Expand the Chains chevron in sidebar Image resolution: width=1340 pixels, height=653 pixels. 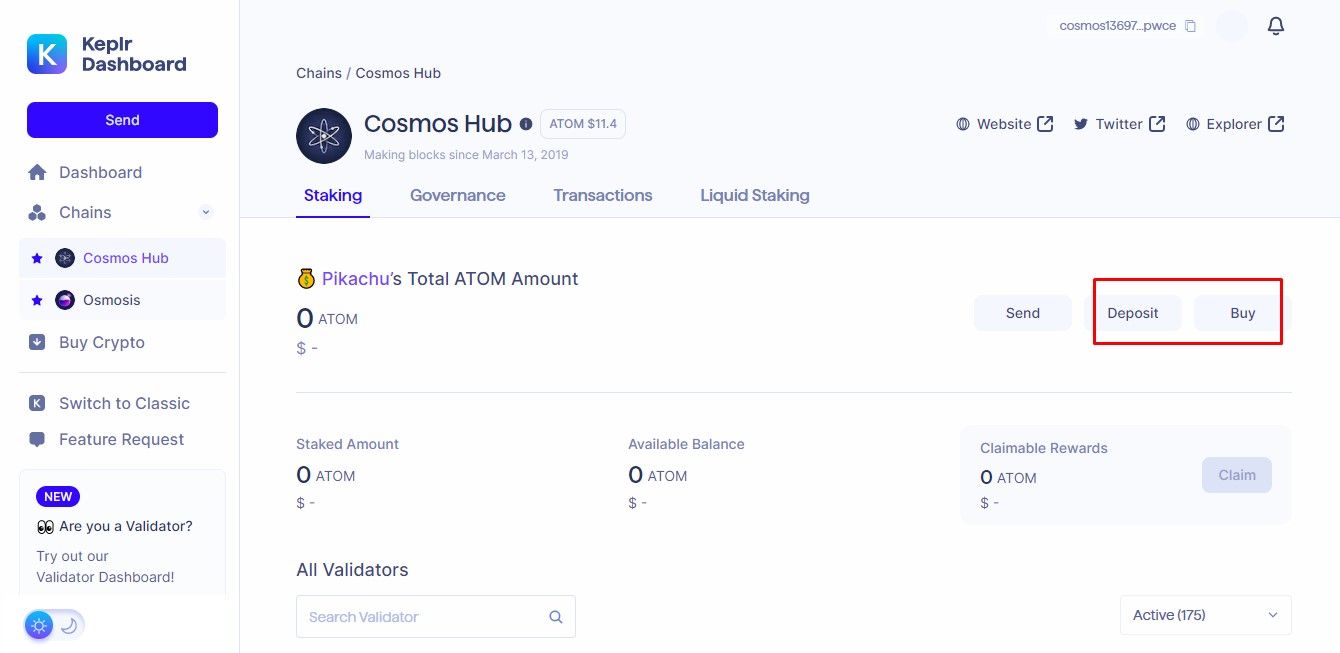(206, 212)
